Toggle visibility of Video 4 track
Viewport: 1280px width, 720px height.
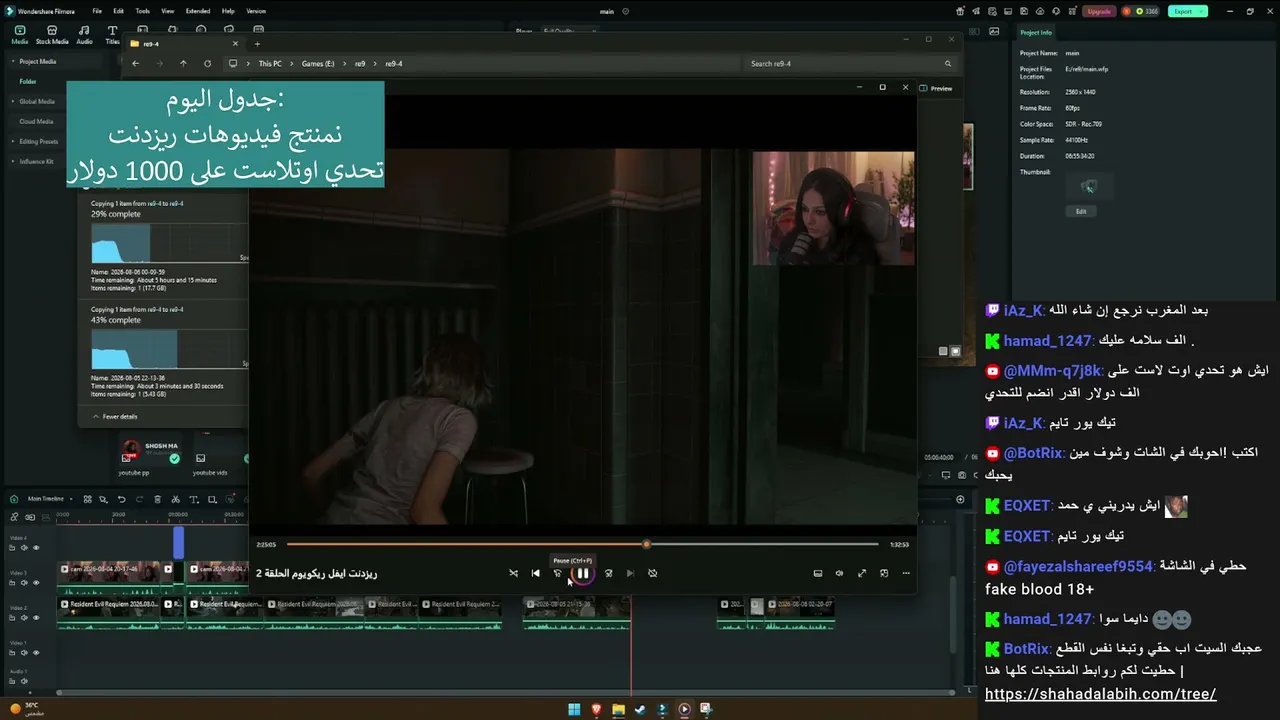click(x=36, y=548)
